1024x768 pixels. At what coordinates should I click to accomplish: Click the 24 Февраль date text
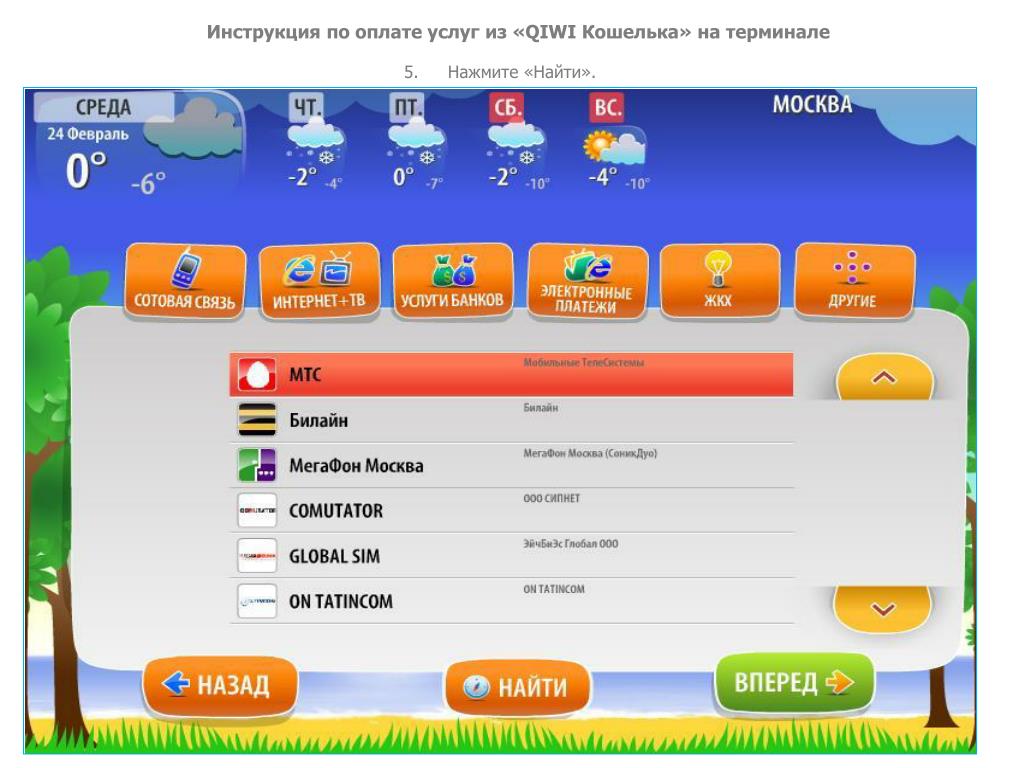[88, 134]
